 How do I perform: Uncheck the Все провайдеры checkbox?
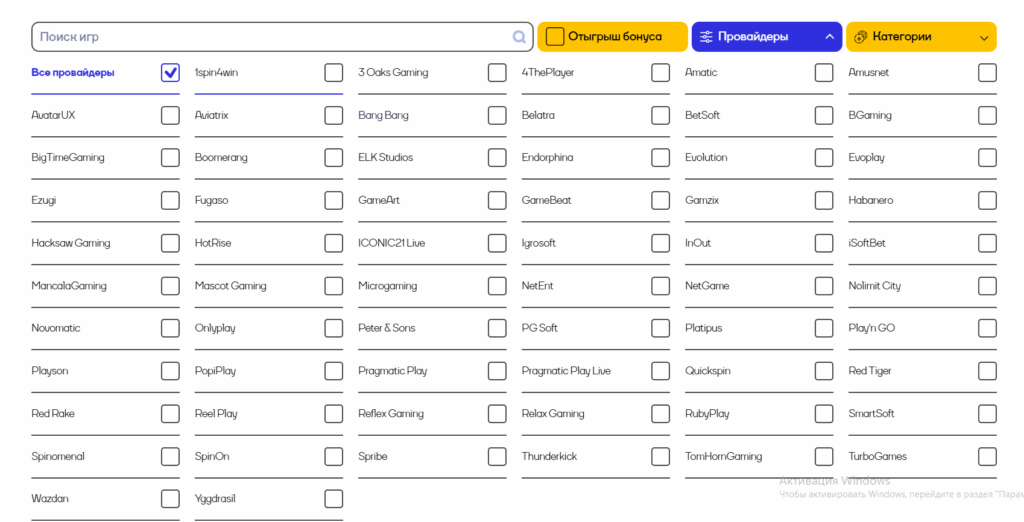(170, 73)
